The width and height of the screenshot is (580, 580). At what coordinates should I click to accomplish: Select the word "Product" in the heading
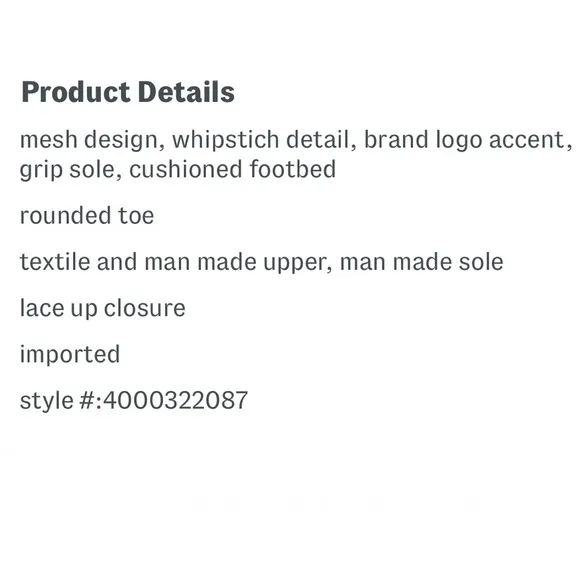coord(75,92)
